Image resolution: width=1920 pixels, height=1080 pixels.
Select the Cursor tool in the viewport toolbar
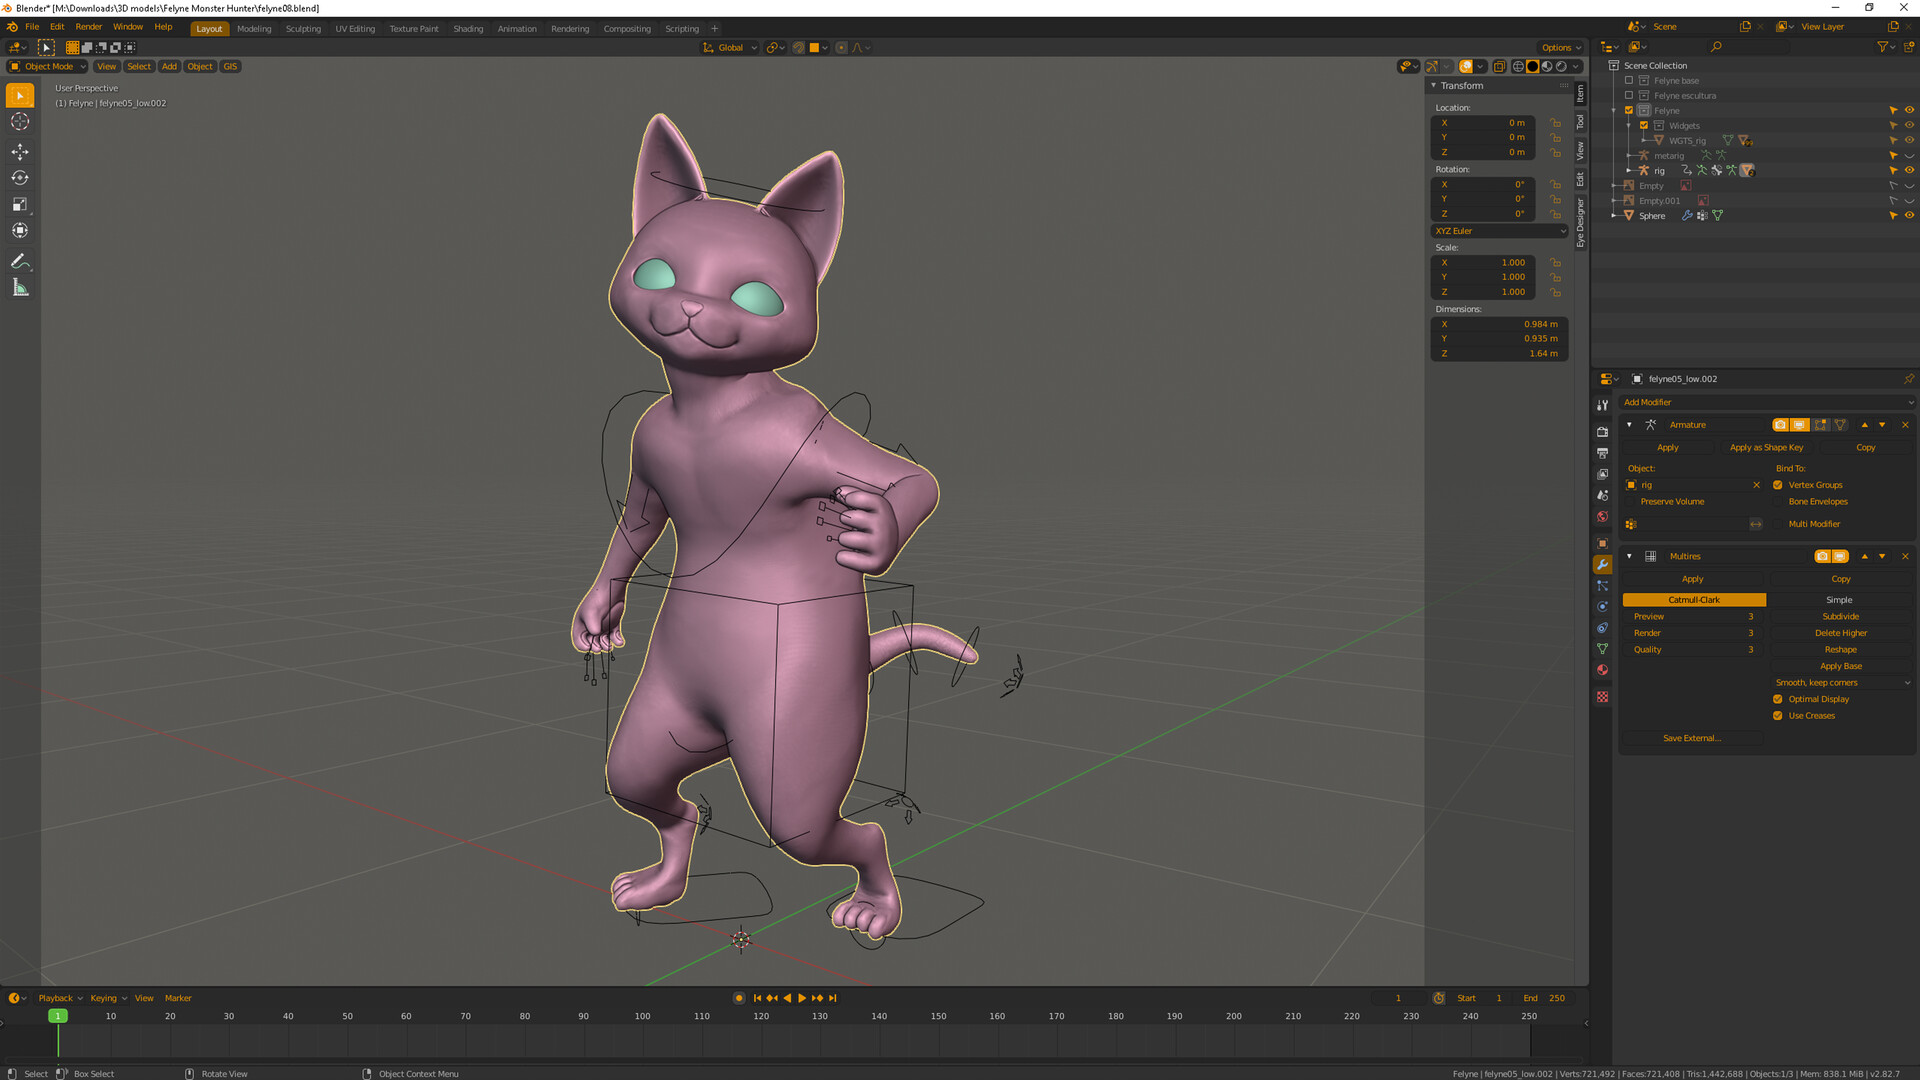(x=20, y=122)
